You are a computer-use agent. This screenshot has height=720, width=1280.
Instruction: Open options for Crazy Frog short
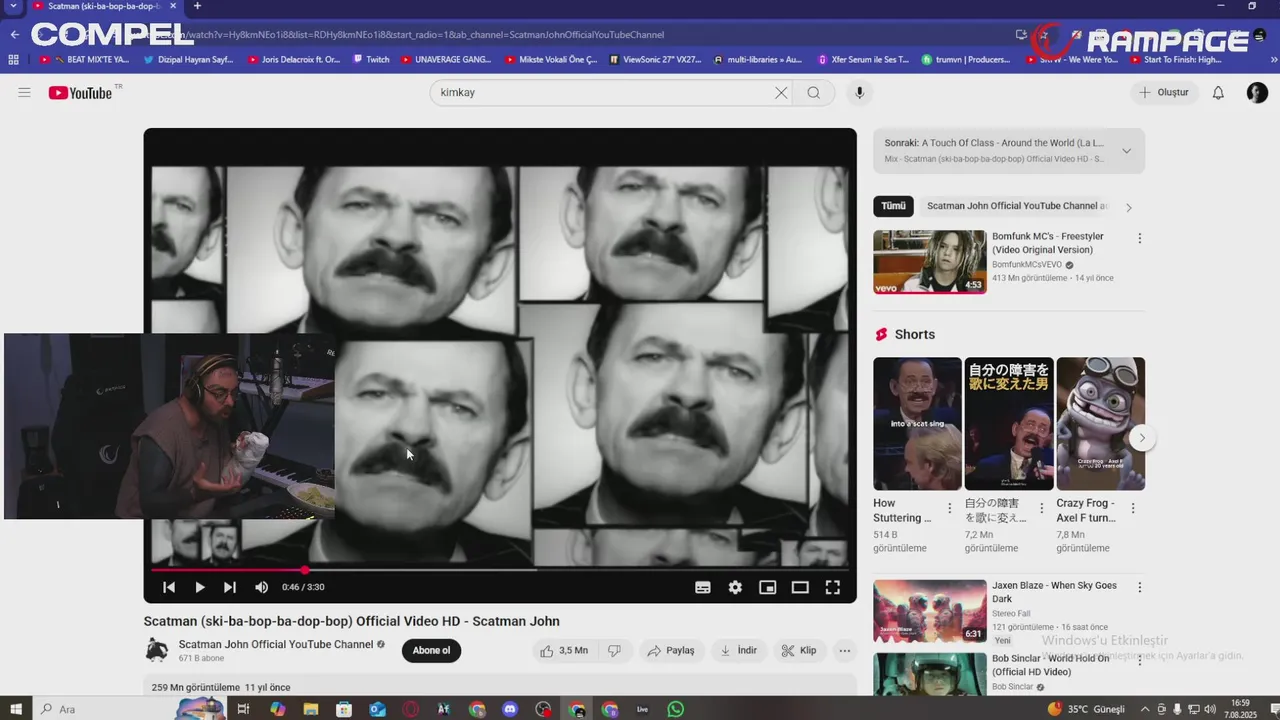[1133, 509]
